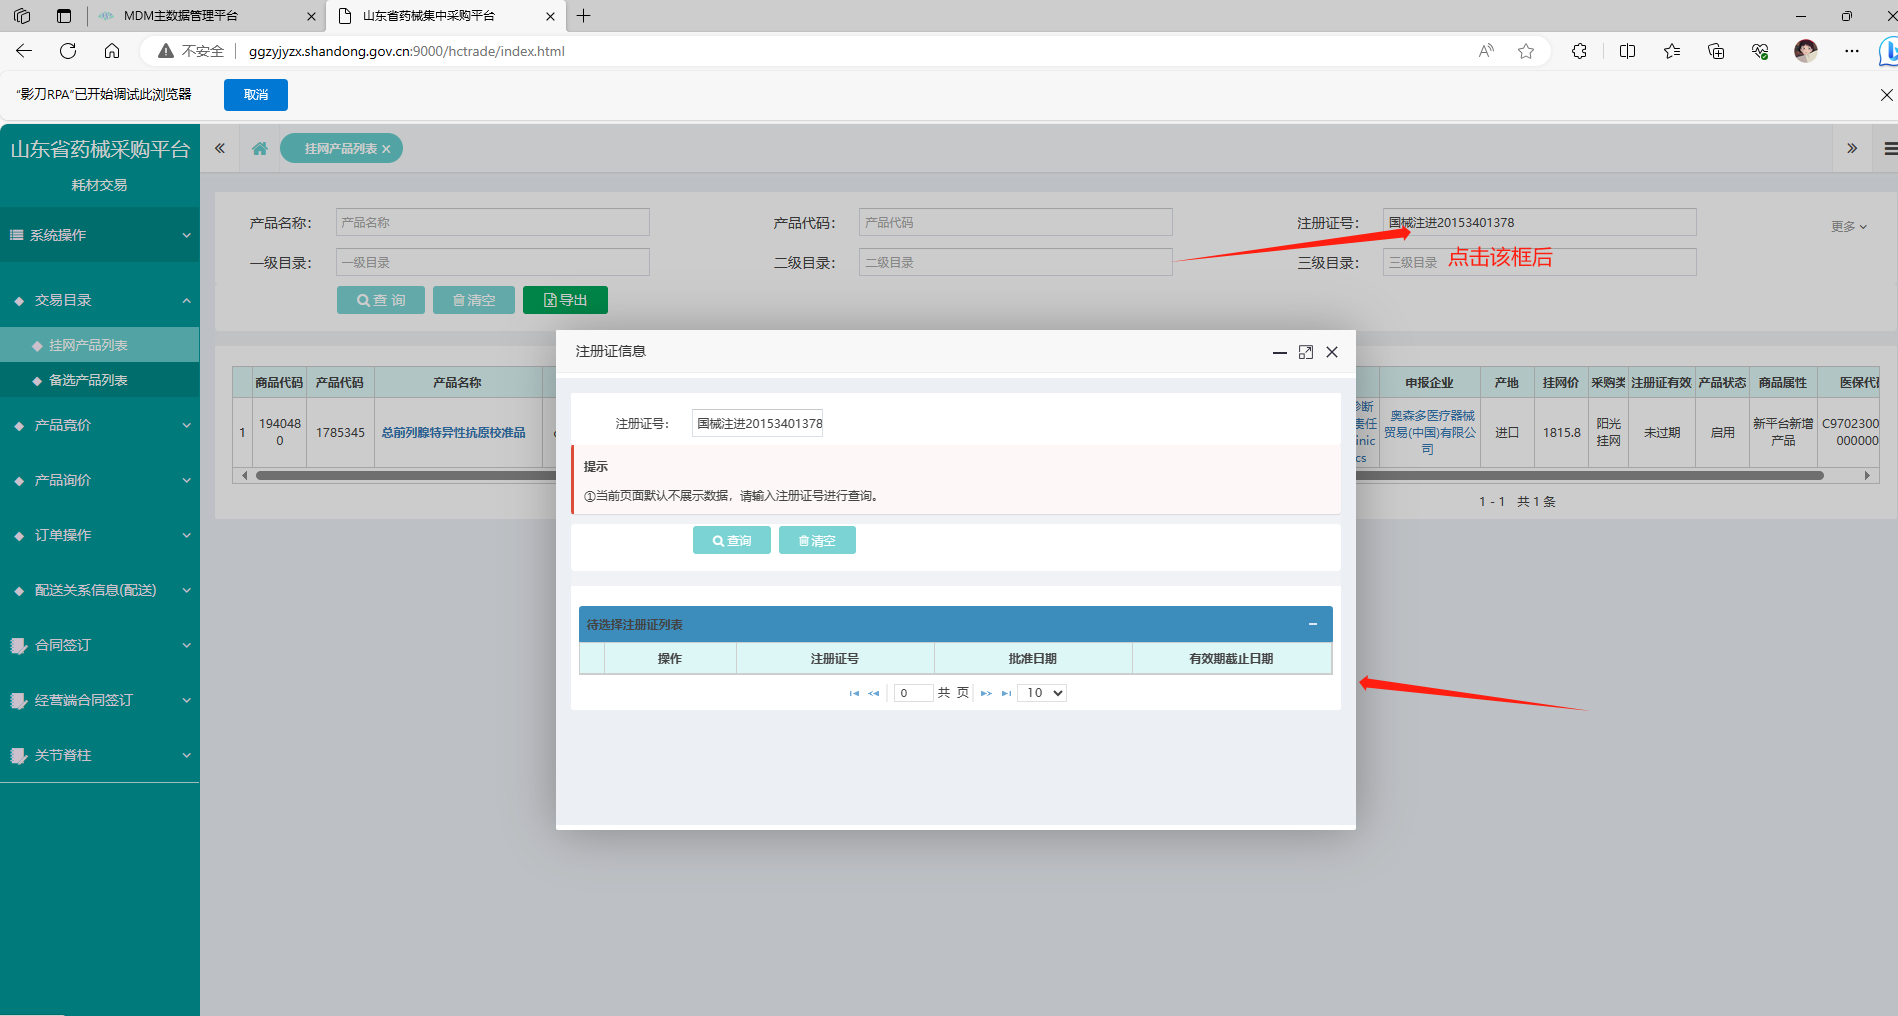Screen dimensions: 1898x1016
Task: Collapse the sidebar with the double-left arrow
Action: (x=220, y=148)
